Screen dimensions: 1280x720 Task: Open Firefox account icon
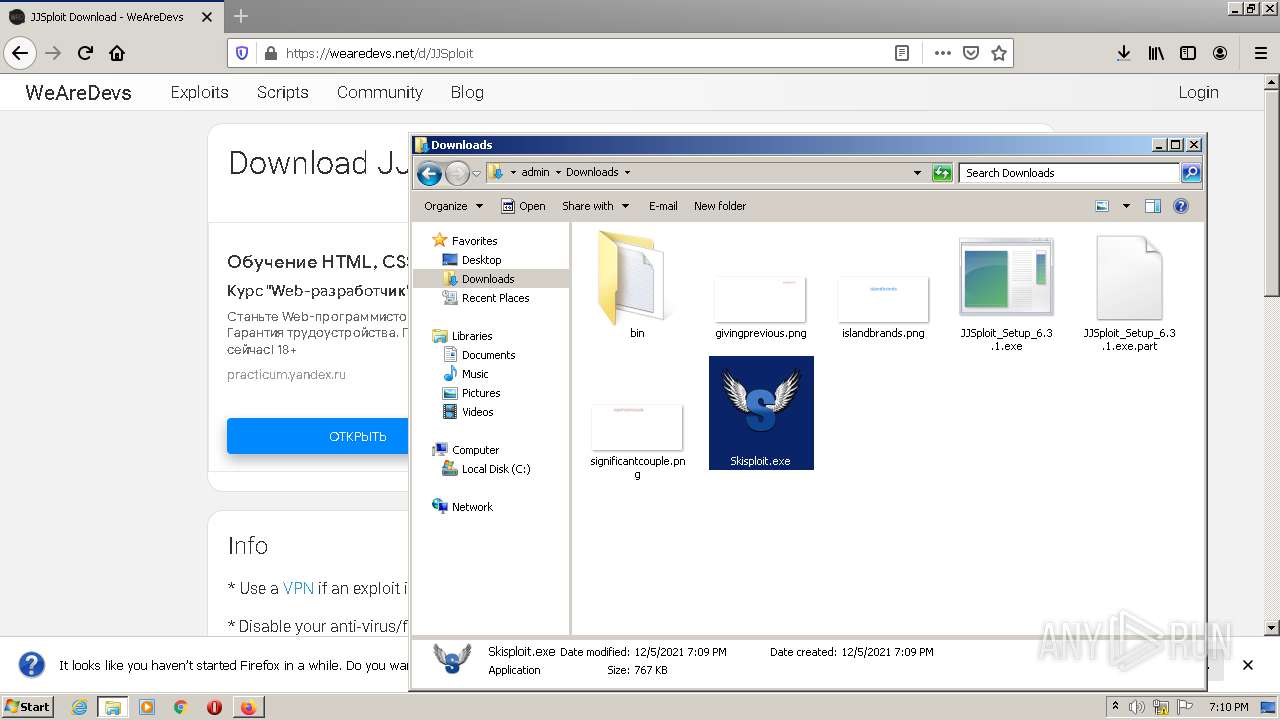click(x=1220, y=53)
